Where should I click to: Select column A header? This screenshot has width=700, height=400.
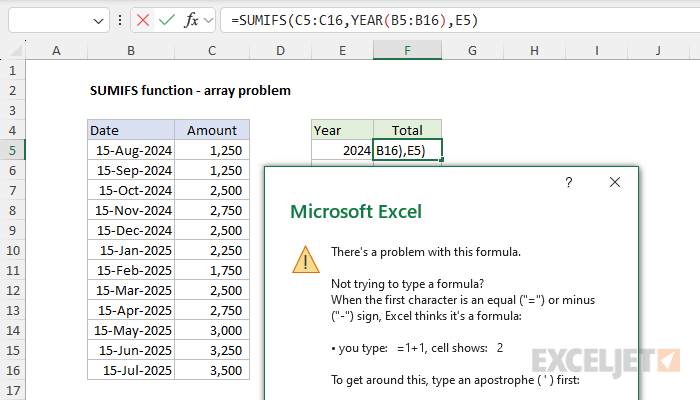(56, 50)
